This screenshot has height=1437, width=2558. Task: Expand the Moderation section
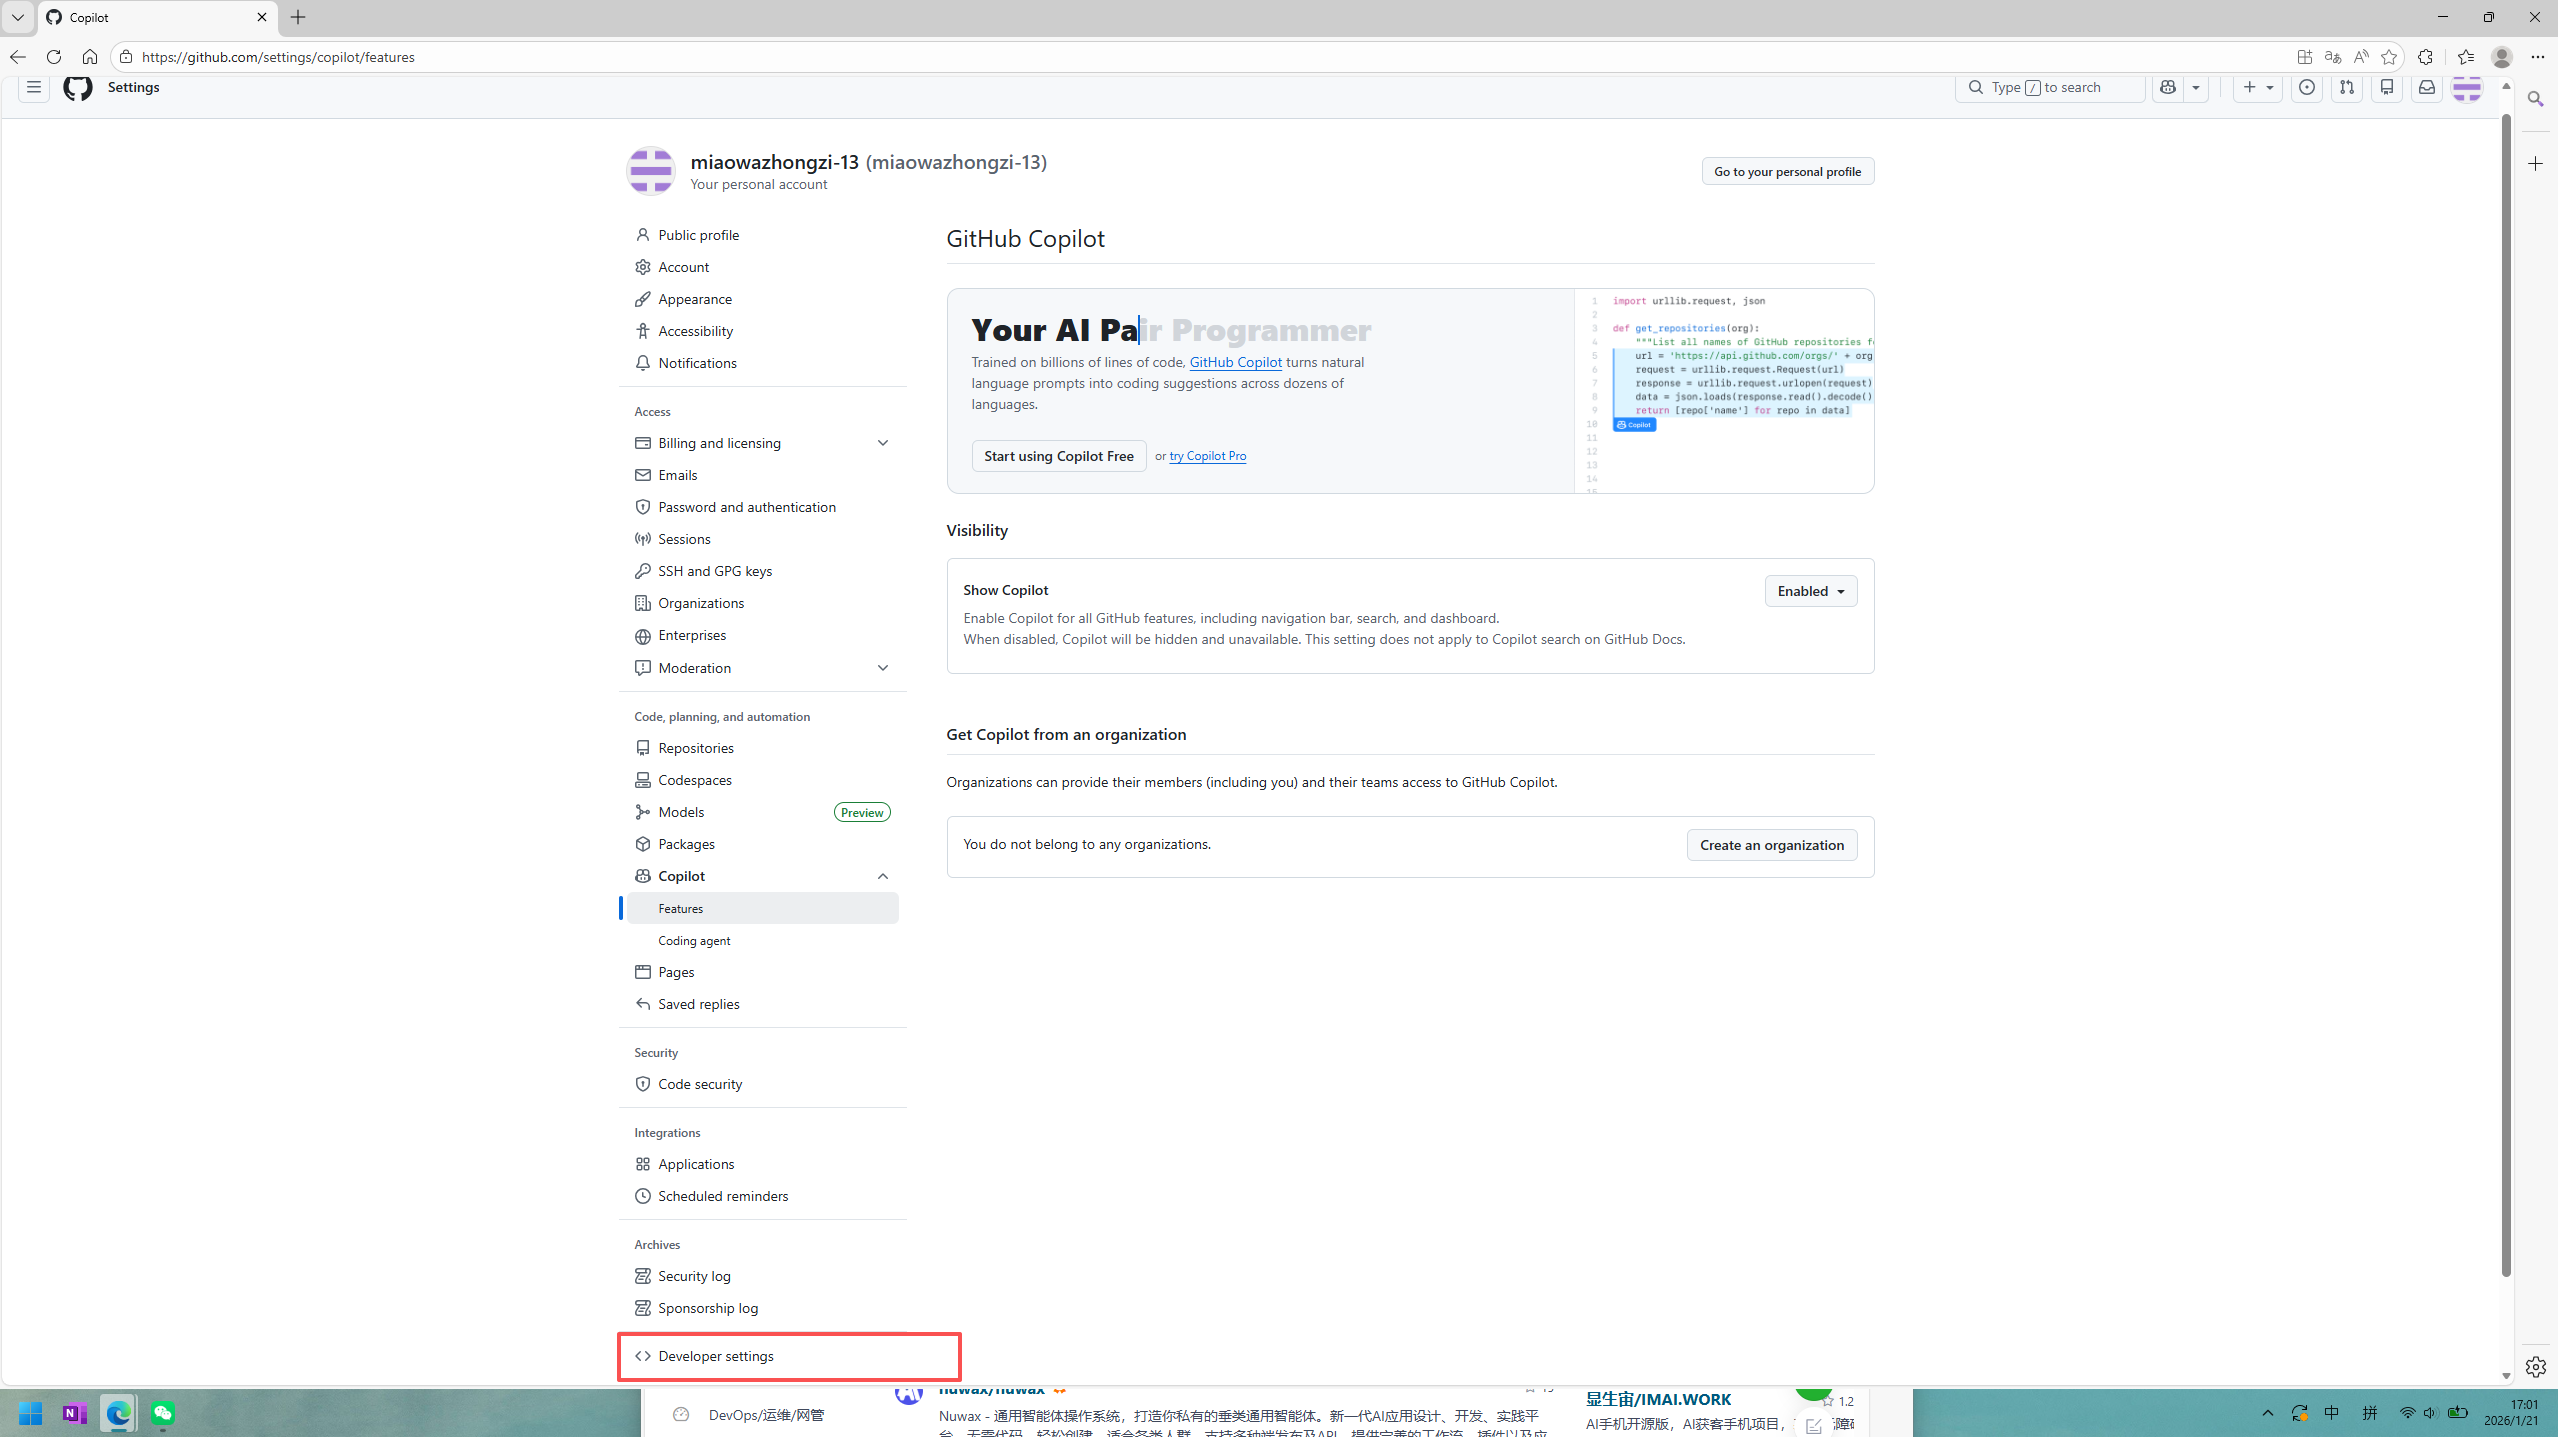tap(882, 668)
